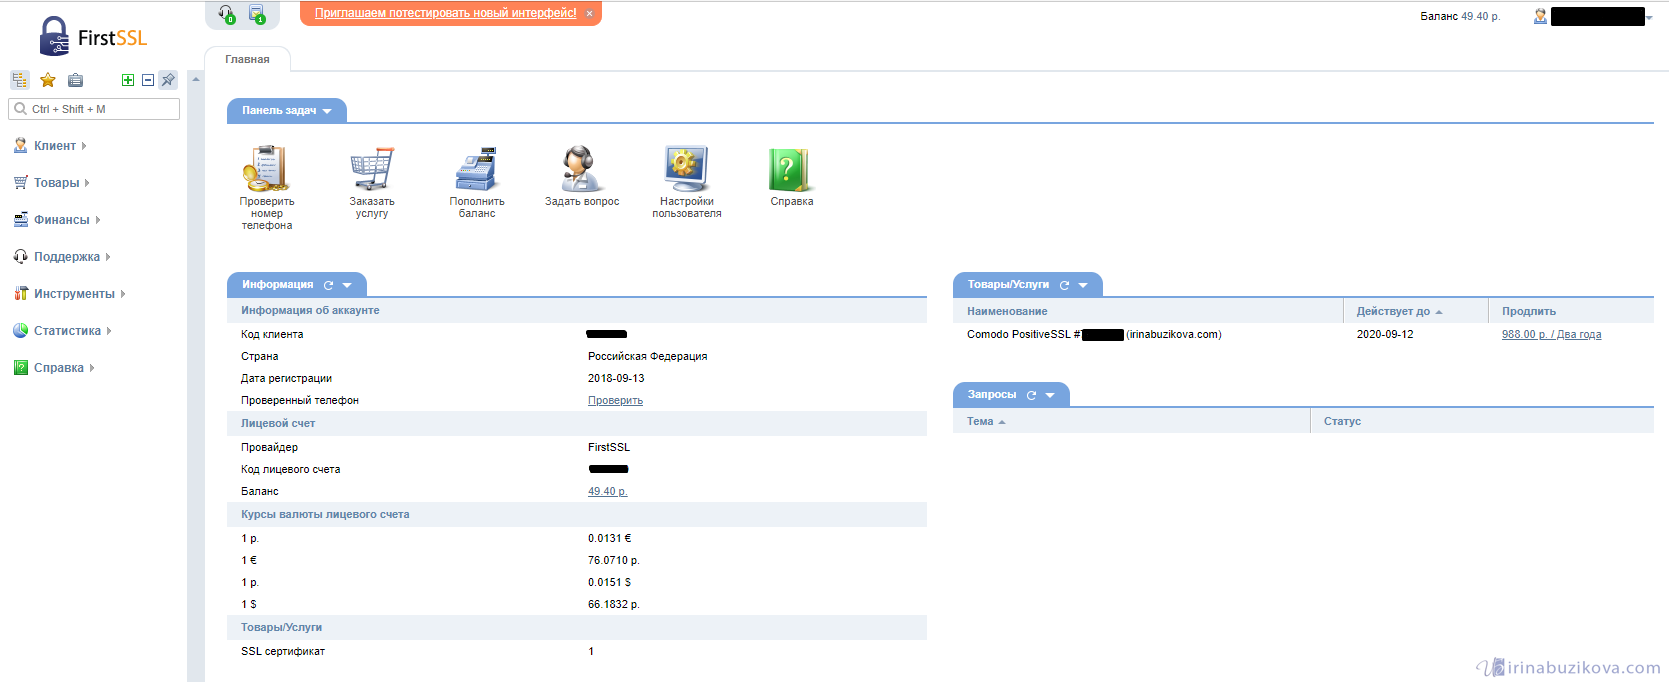Click the 988.00 р. / Два года renew link
This screenshot has width=1669, height=682.
[x=1551, y=335]
